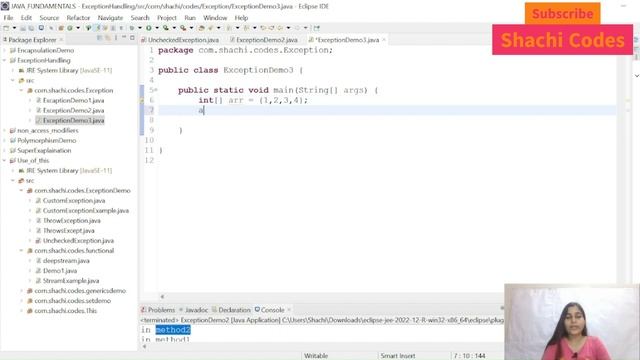640x360 pixels.
Task: Expand the PolymorphismDemo project
Action: [x=4, y=140]
